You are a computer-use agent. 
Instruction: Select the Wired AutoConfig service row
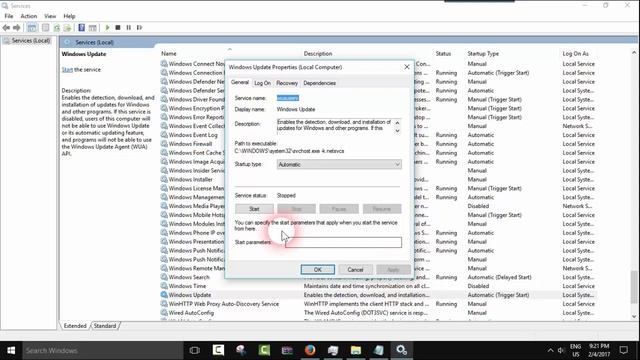coord(378,313)
